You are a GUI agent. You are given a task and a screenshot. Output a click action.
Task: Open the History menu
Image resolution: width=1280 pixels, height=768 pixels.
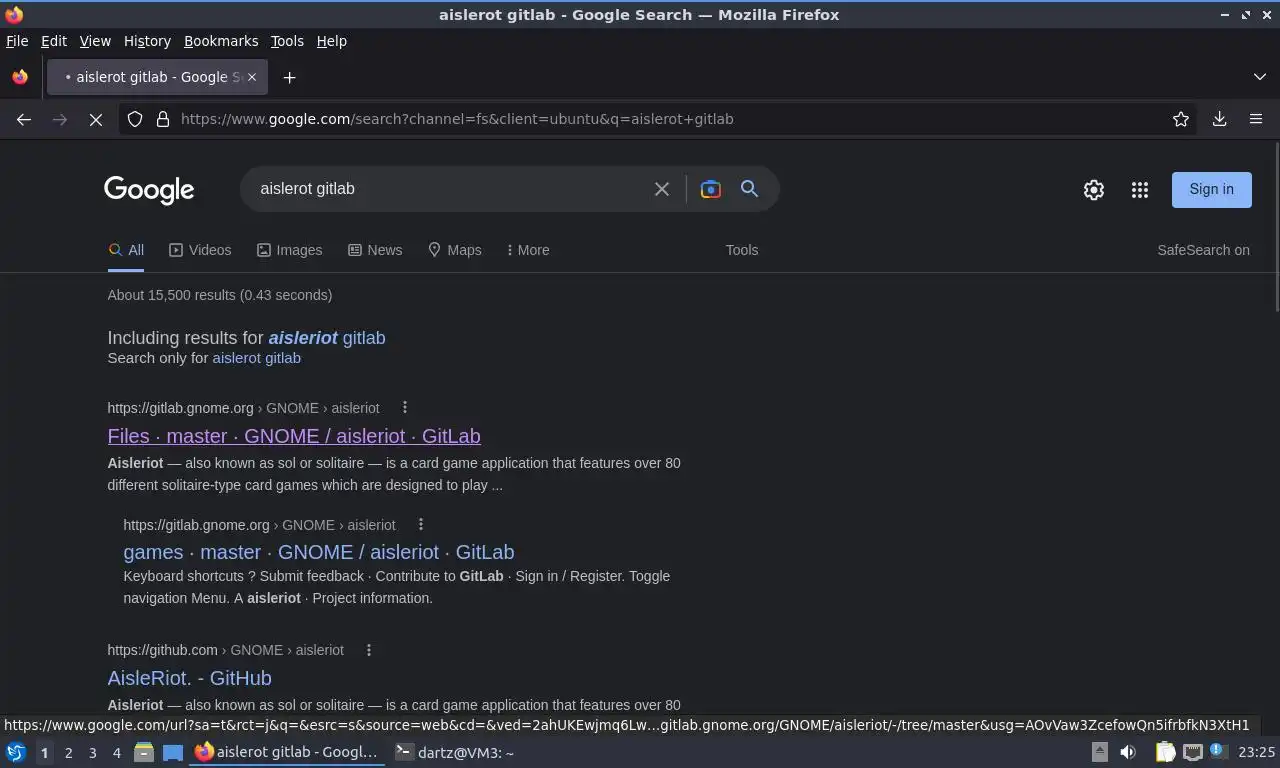147,41
